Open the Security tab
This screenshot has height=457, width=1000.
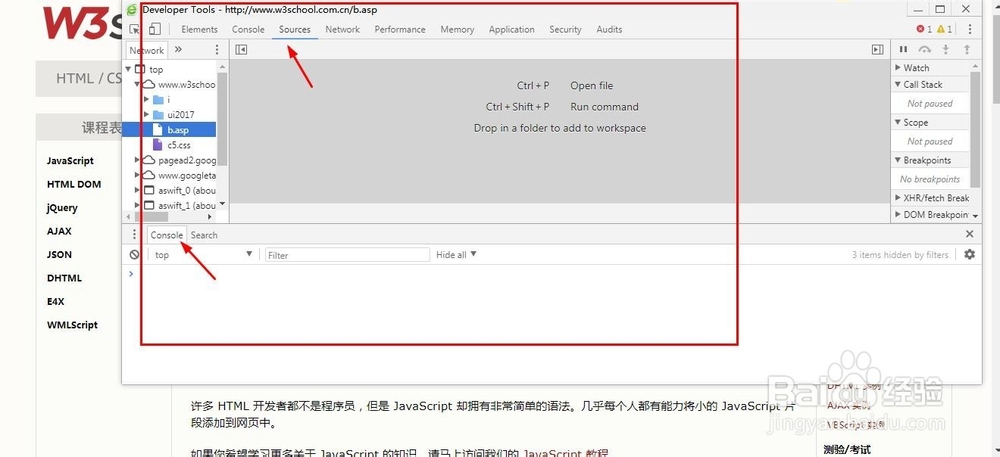(x=565, y=29)
